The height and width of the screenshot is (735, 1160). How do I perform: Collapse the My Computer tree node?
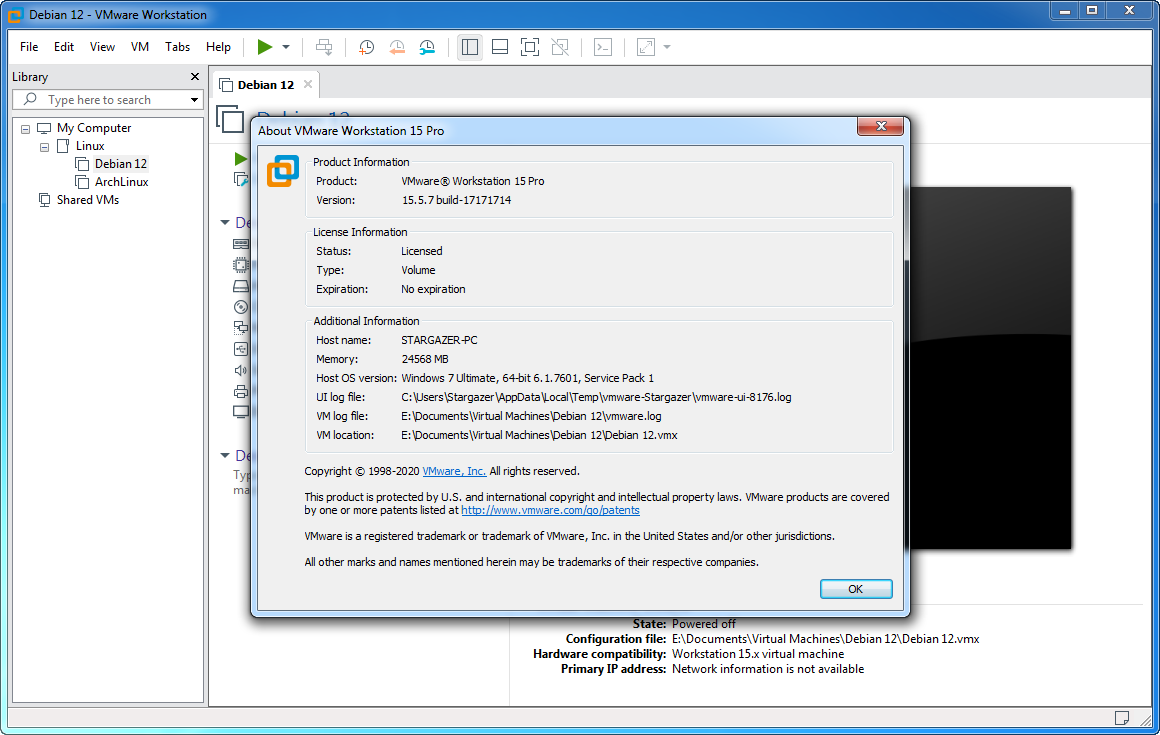25,128
